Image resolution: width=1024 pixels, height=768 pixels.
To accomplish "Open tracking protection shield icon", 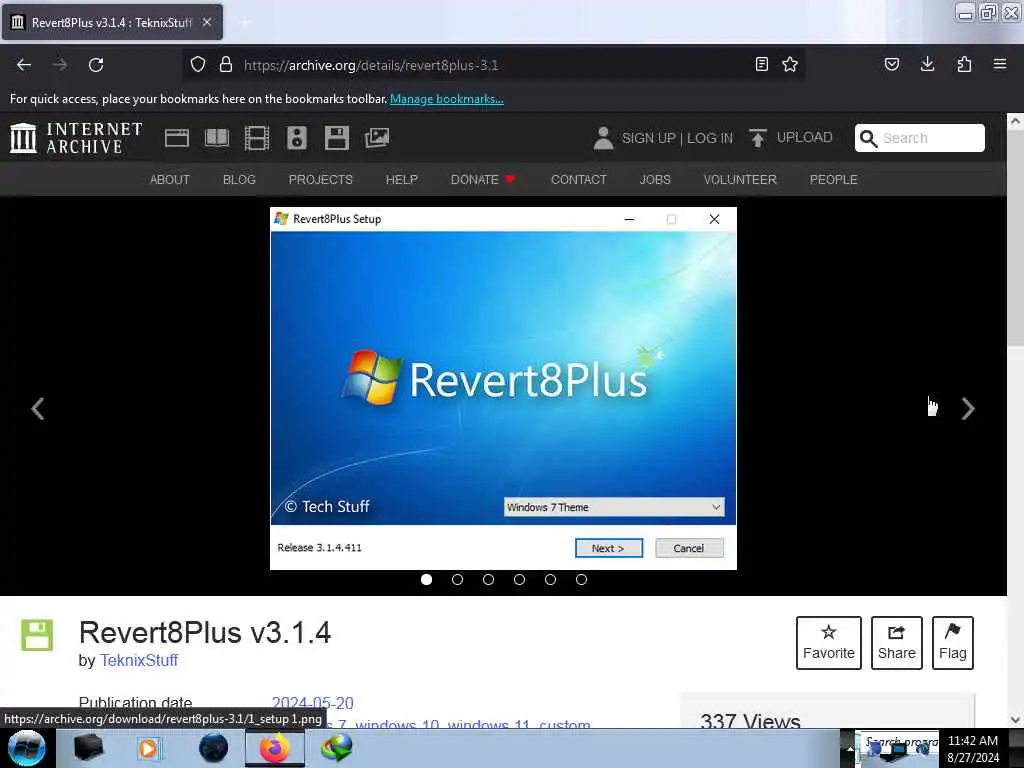I will [198, 65].
